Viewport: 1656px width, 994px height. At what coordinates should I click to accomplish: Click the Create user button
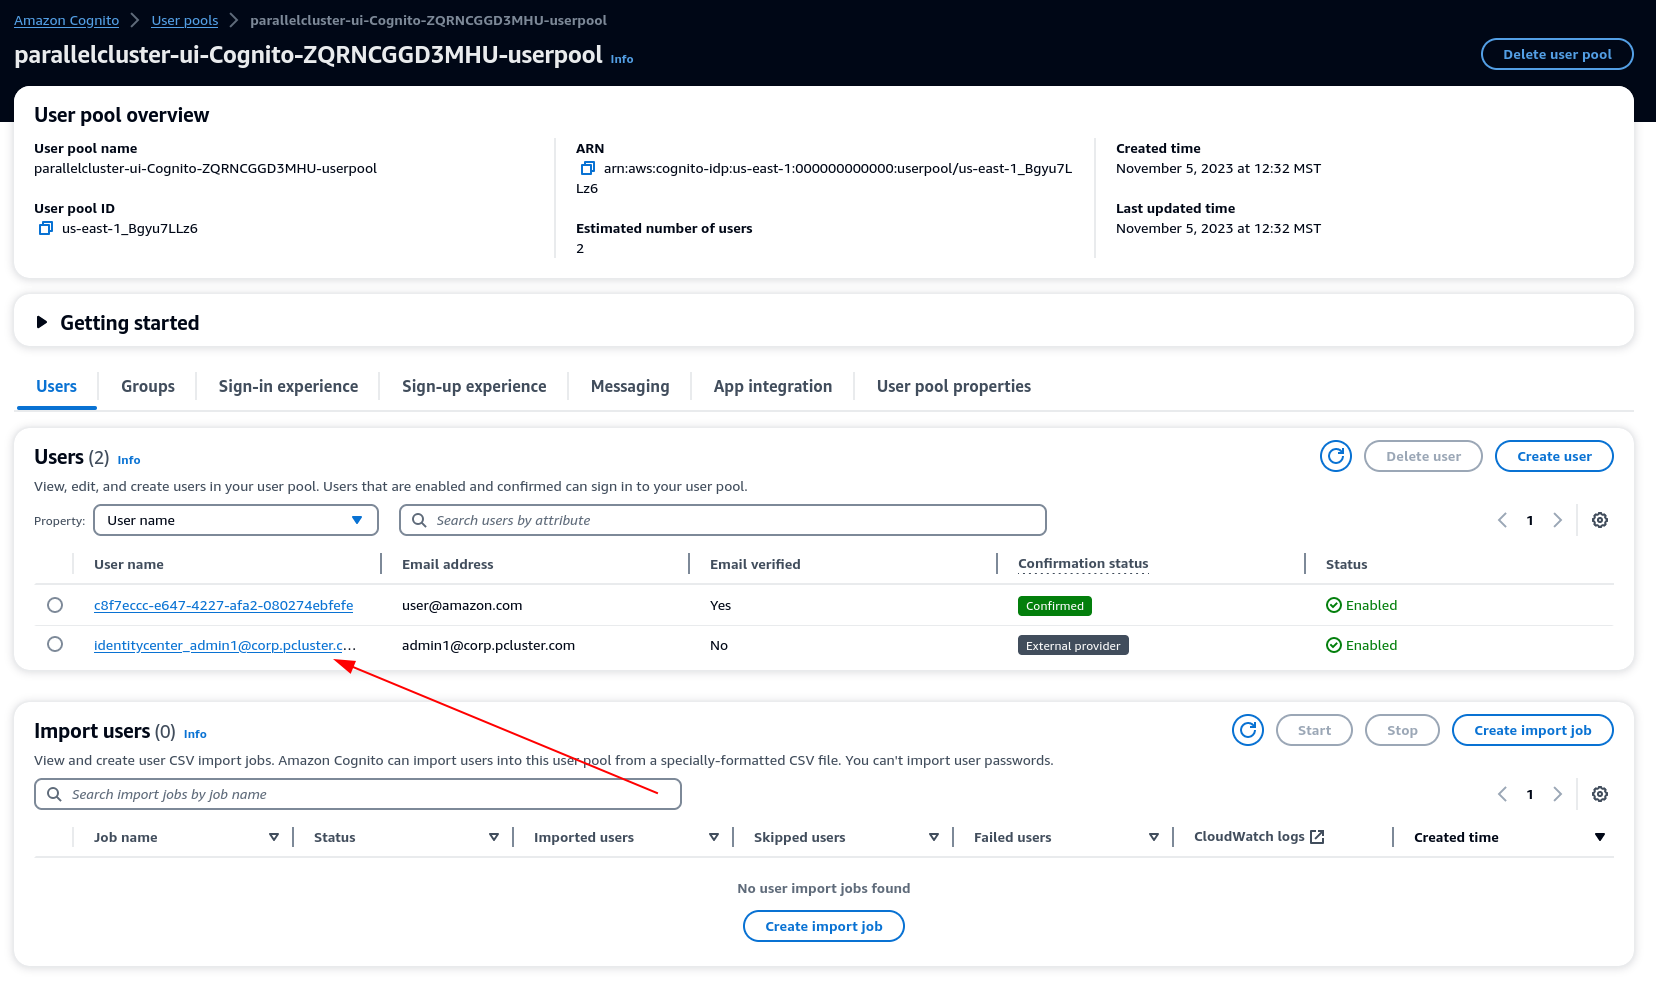(1553, 456)
